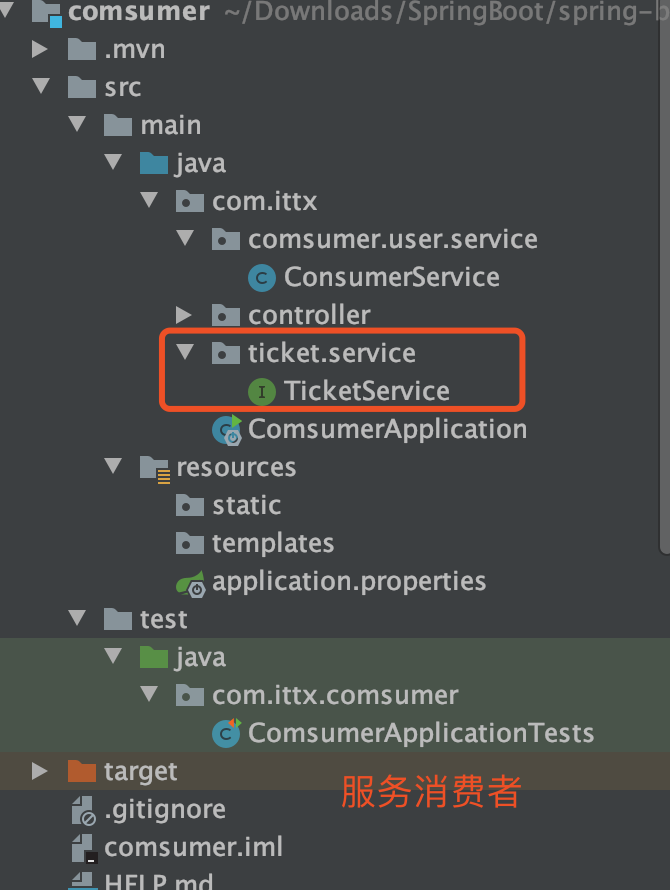Image resolution: width=670 pixels, height=890 pixels.
Task: Click the comsumer.iml file icon
Action: (85, 849)
